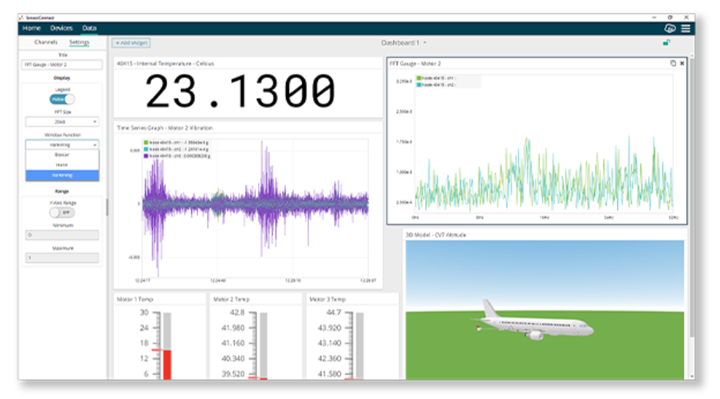The image size is (720, 399).
Task: Collapse the Window Function dropdown
Action: (62, 145)
